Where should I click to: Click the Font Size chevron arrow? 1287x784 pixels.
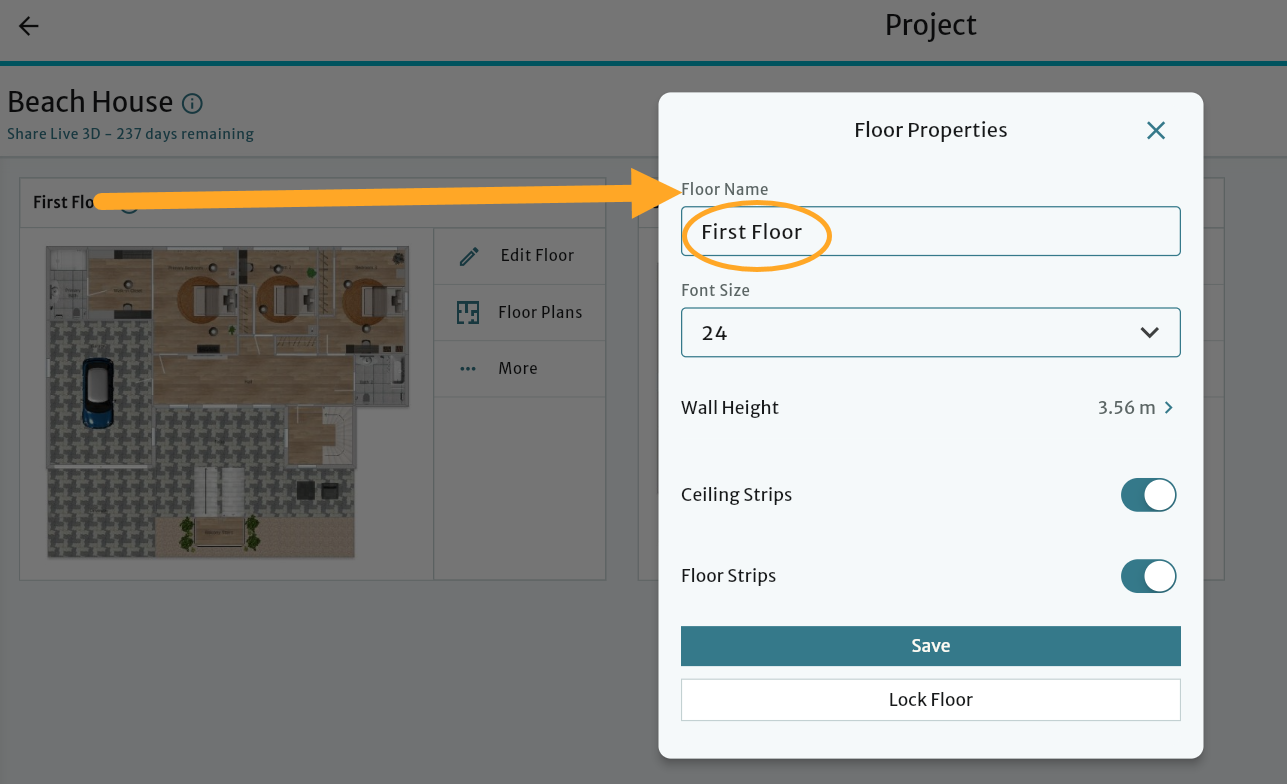(x=1149, y=332)
